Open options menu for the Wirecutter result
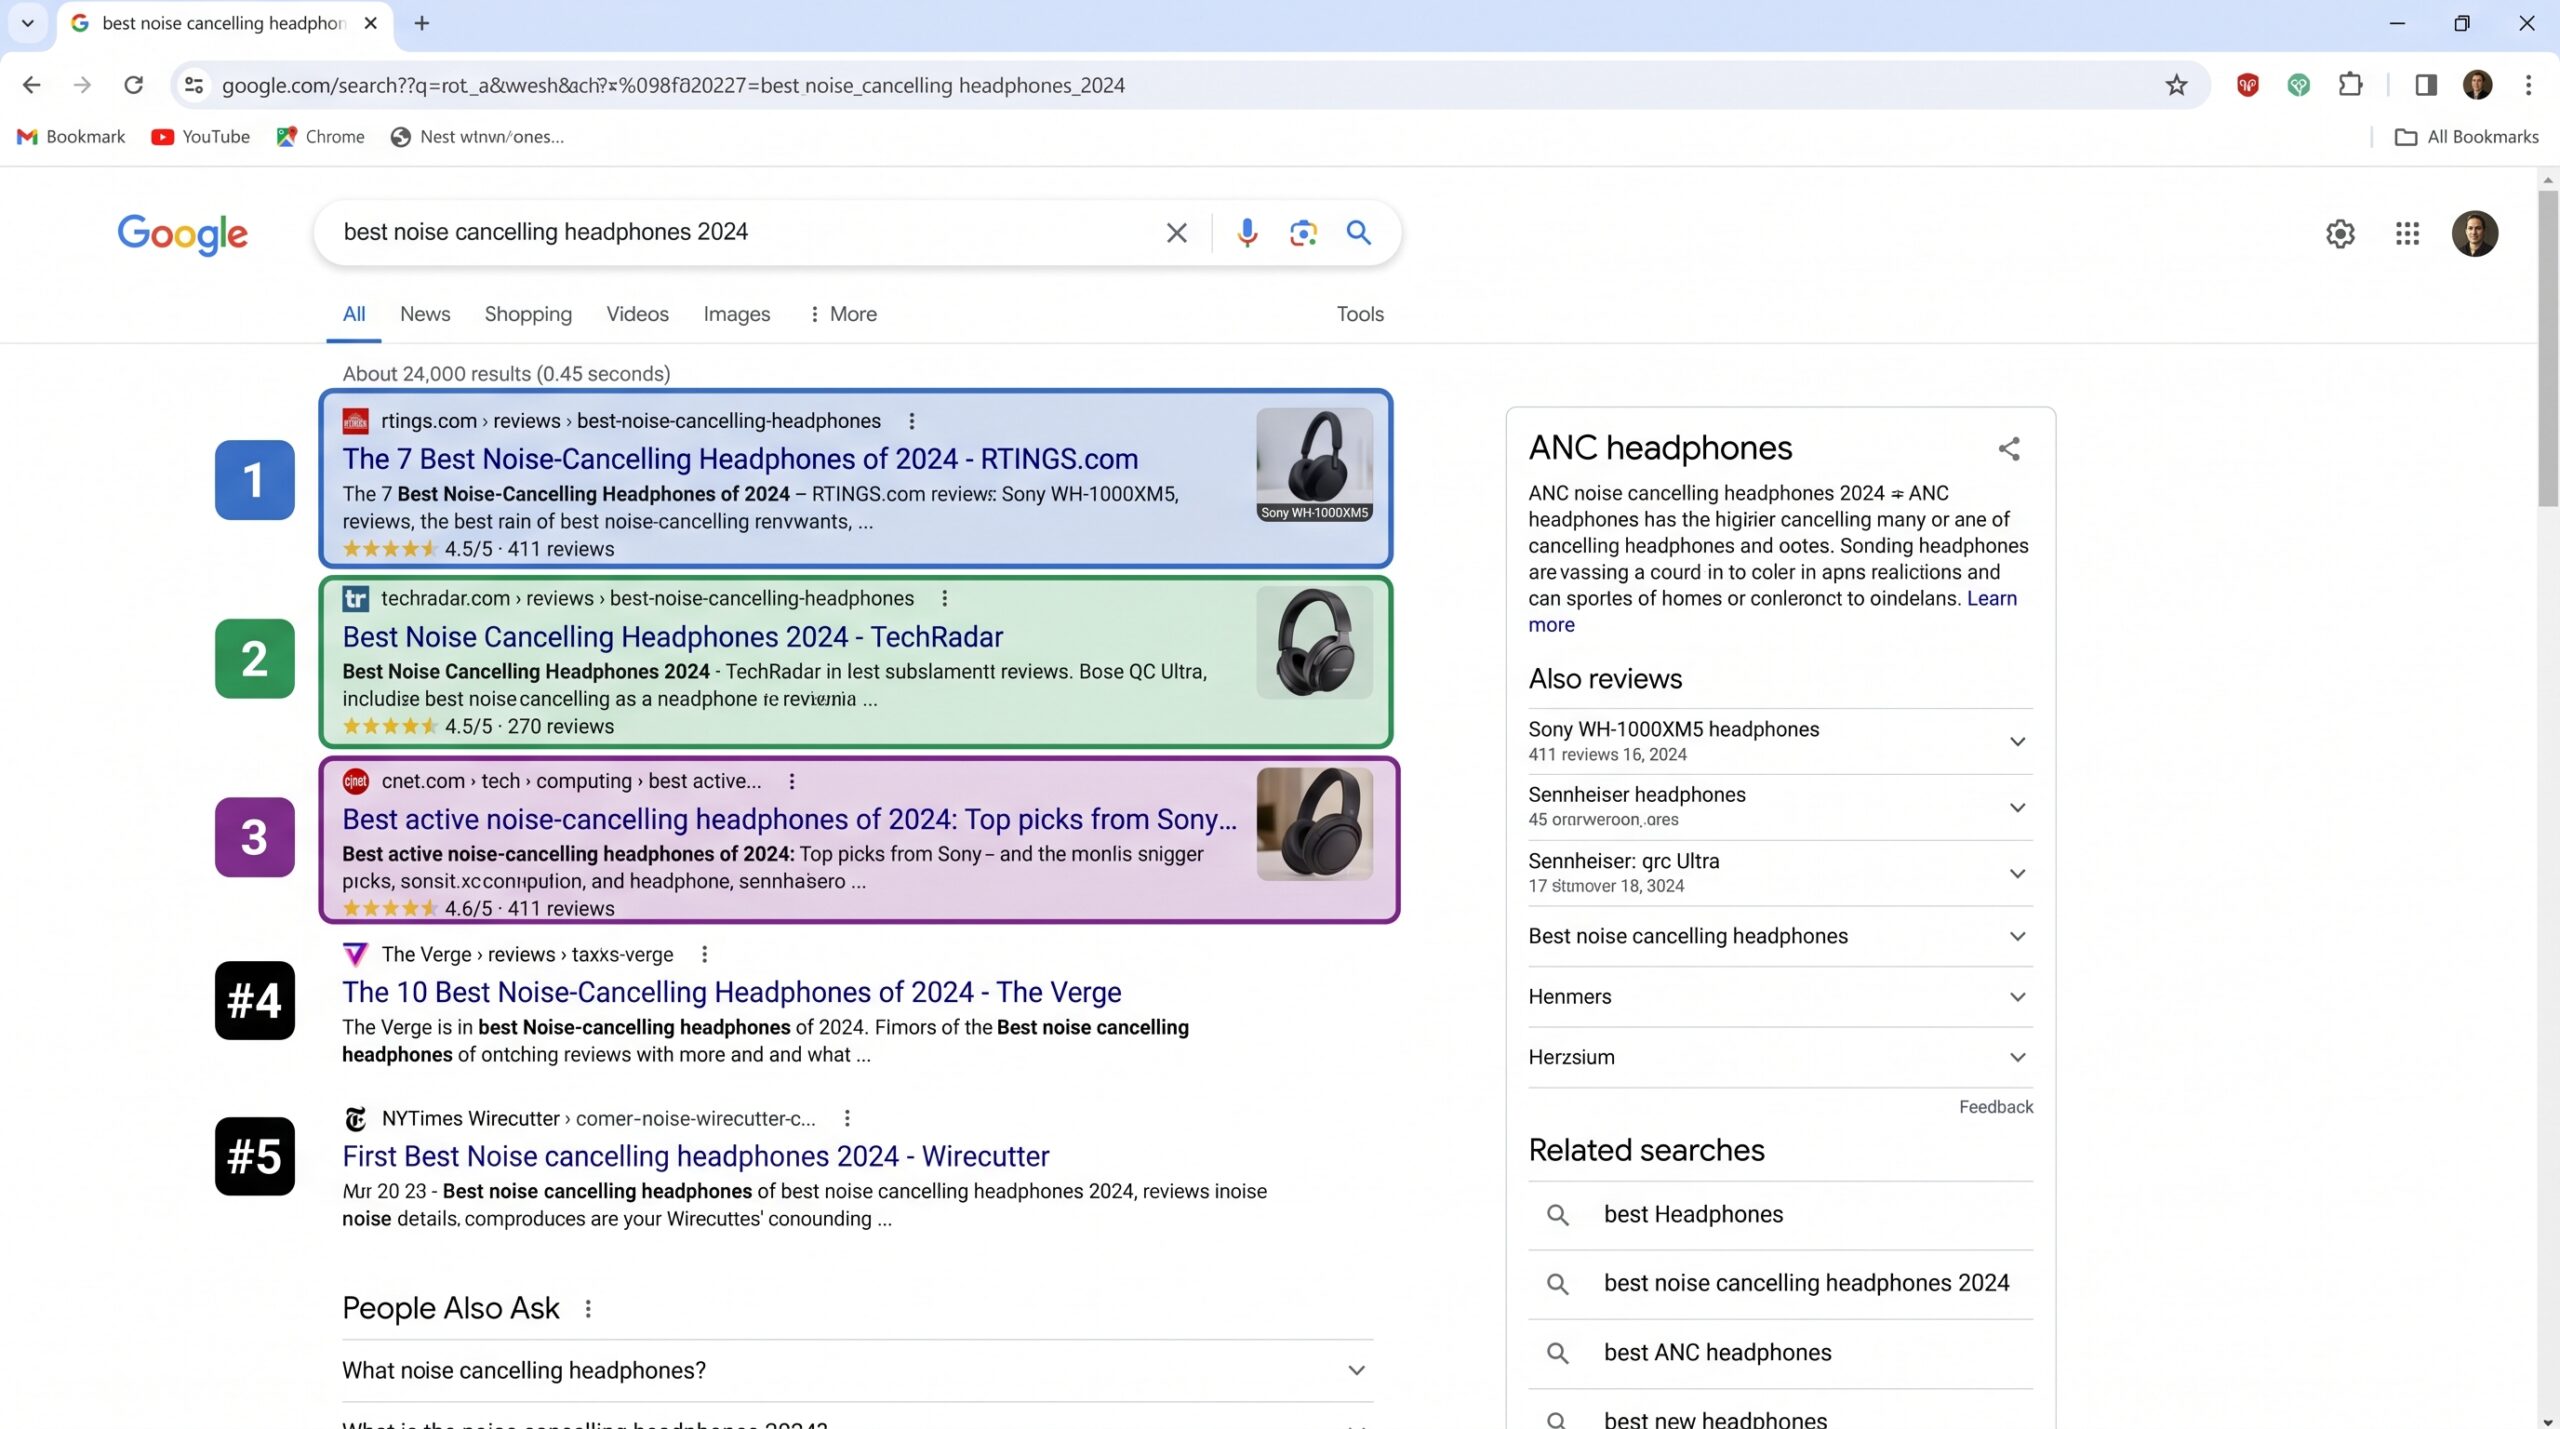Image resolution: width=2560 pixels, height=1429 pixels. 846,1118
